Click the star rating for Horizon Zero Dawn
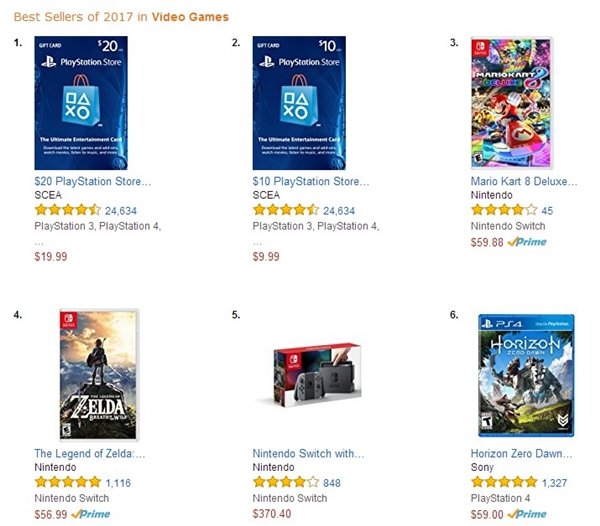600x526 pixels. click(x=503, y=484)
